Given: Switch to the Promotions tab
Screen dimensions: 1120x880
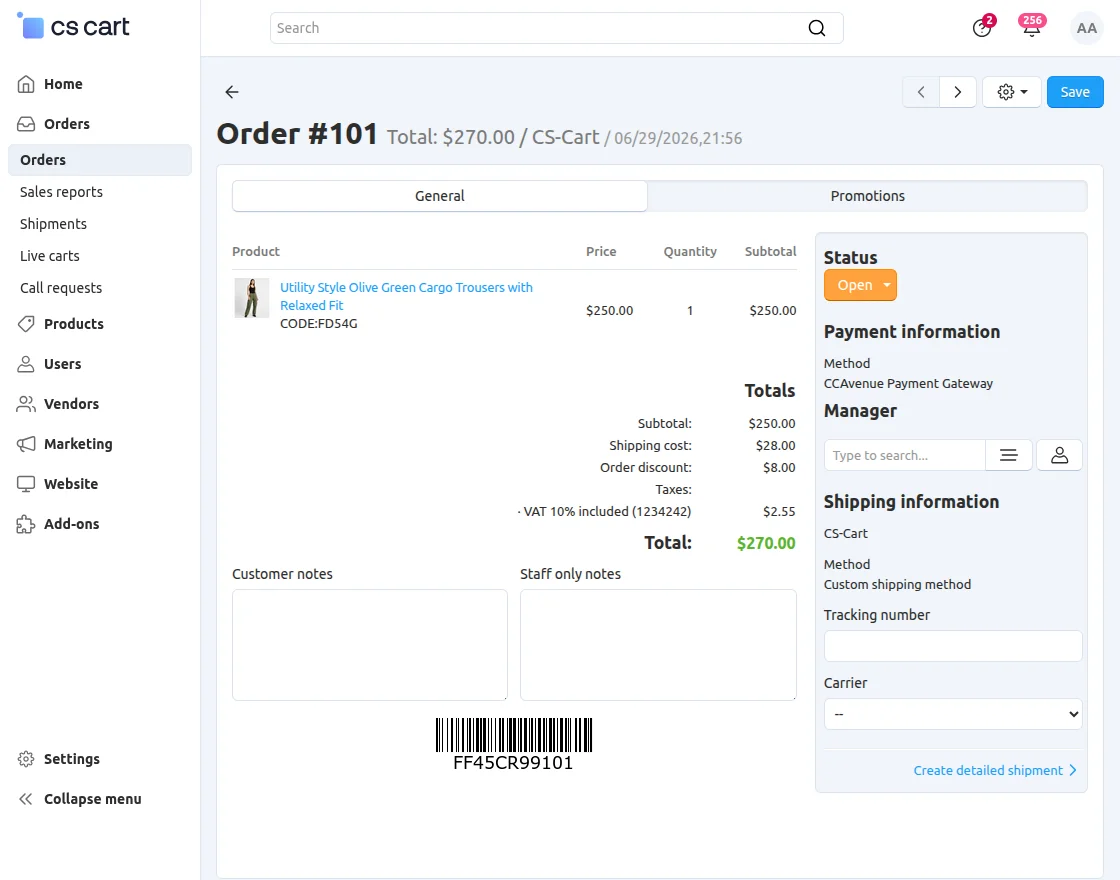Looking at the screenshot, I should 867,196.
